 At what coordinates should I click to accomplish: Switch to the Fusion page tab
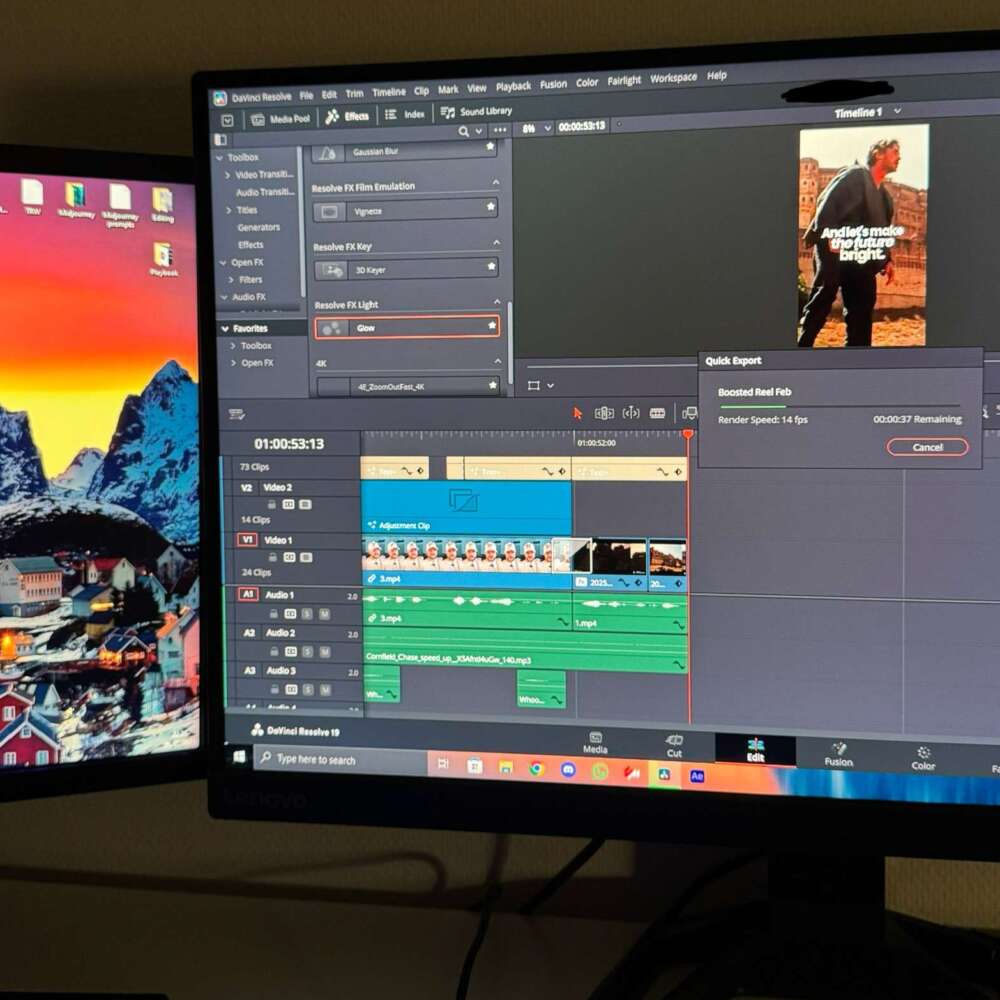click(x=838, y=755)
